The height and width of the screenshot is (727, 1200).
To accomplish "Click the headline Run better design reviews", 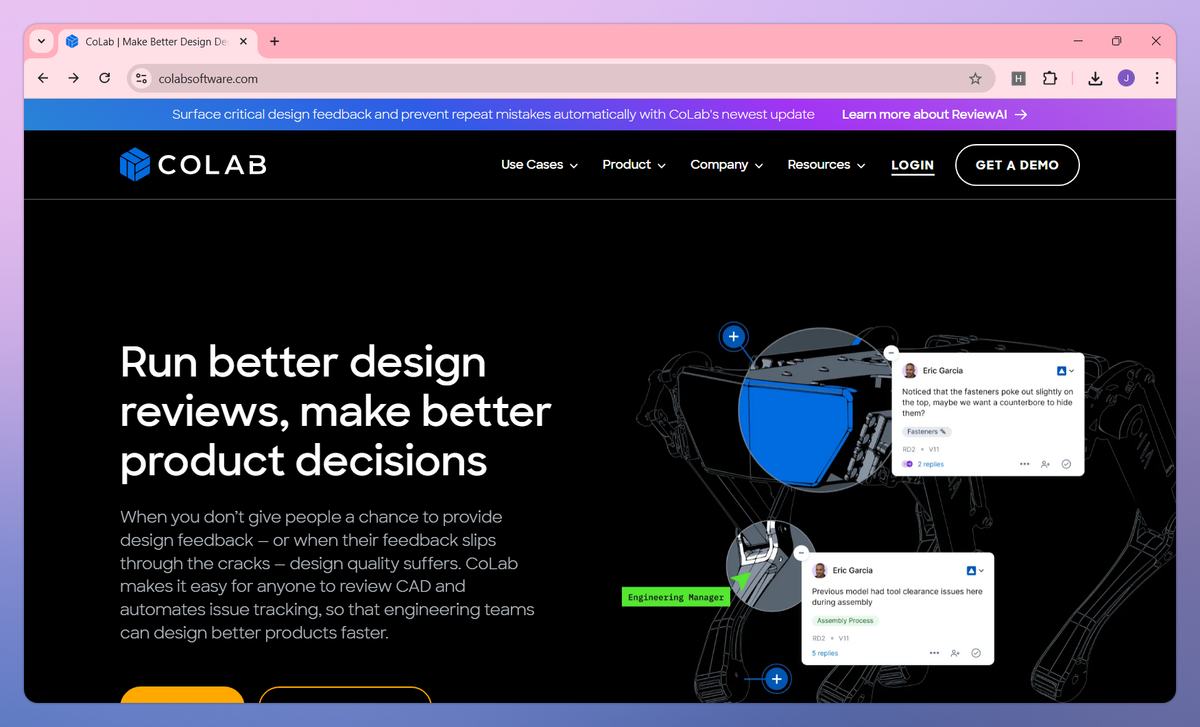I will pos(336,411).
